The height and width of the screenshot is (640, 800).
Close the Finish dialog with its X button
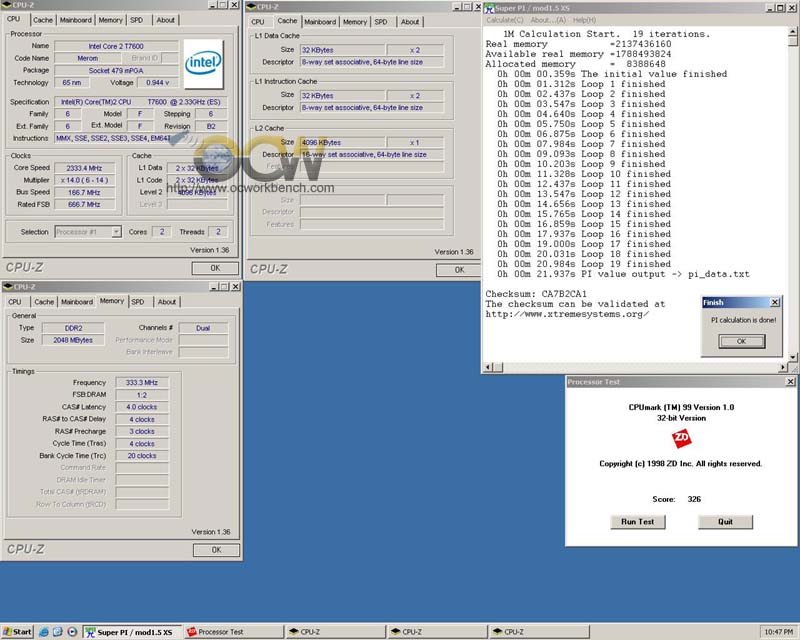click(x=775, y=302)
